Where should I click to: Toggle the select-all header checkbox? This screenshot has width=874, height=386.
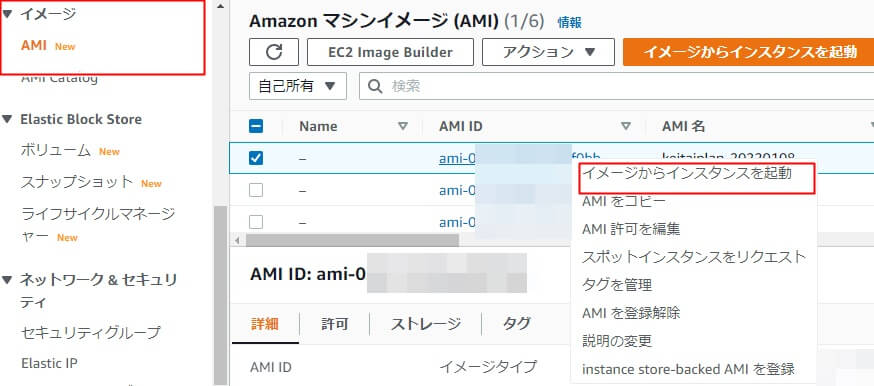click(x=256, y=126)
